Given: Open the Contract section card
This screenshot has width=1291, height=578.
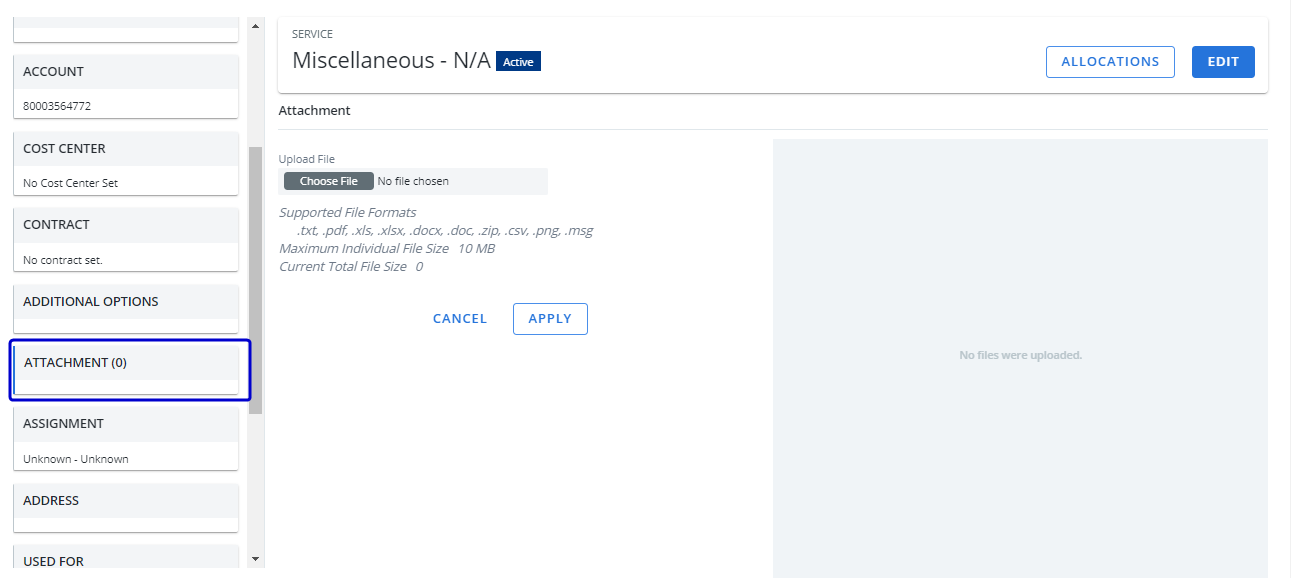Looking at the screenshot, I should [125, 225].
